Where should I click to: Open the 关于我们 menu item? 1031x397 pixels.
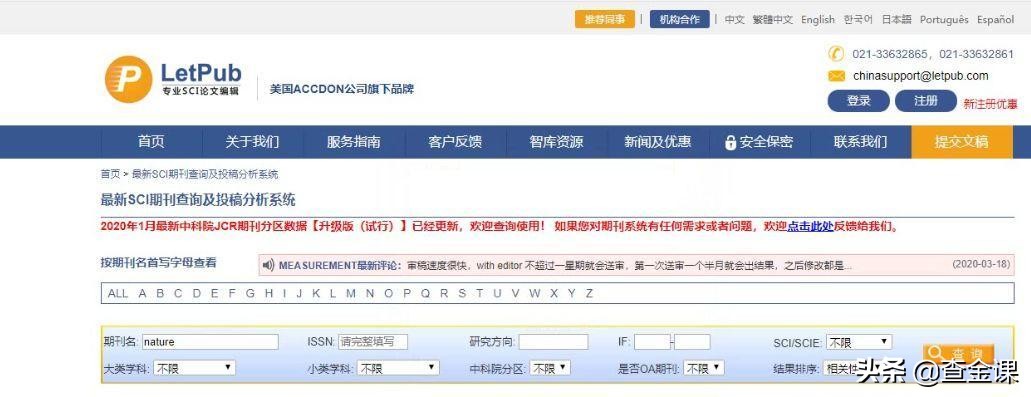coord(252,142)
